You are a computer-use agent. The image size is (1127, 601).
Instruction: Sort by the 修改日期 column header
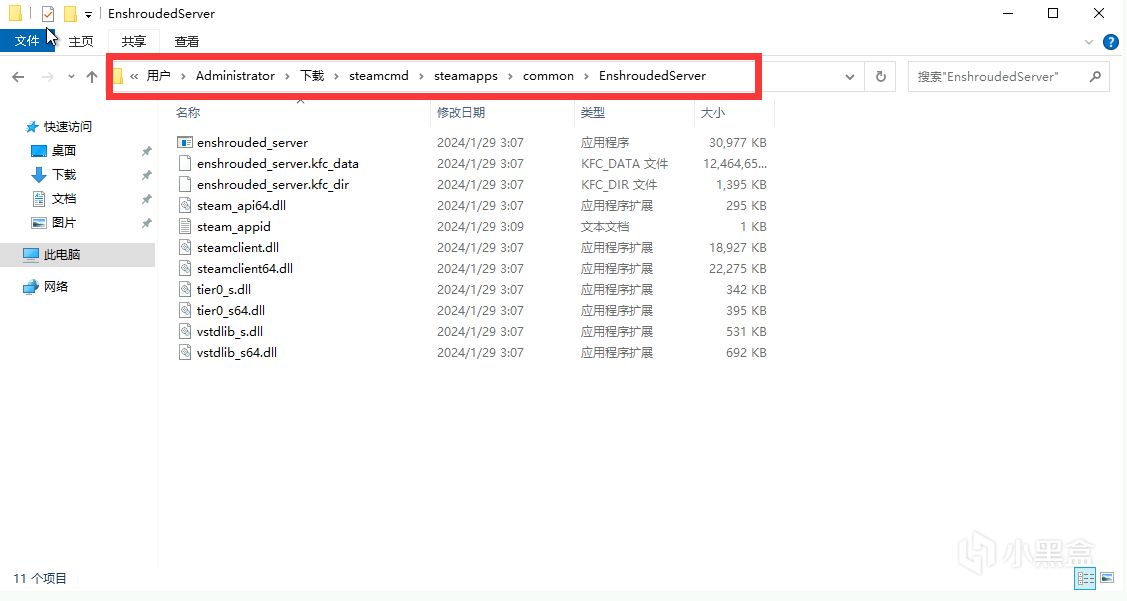click(x=461, y=112)
